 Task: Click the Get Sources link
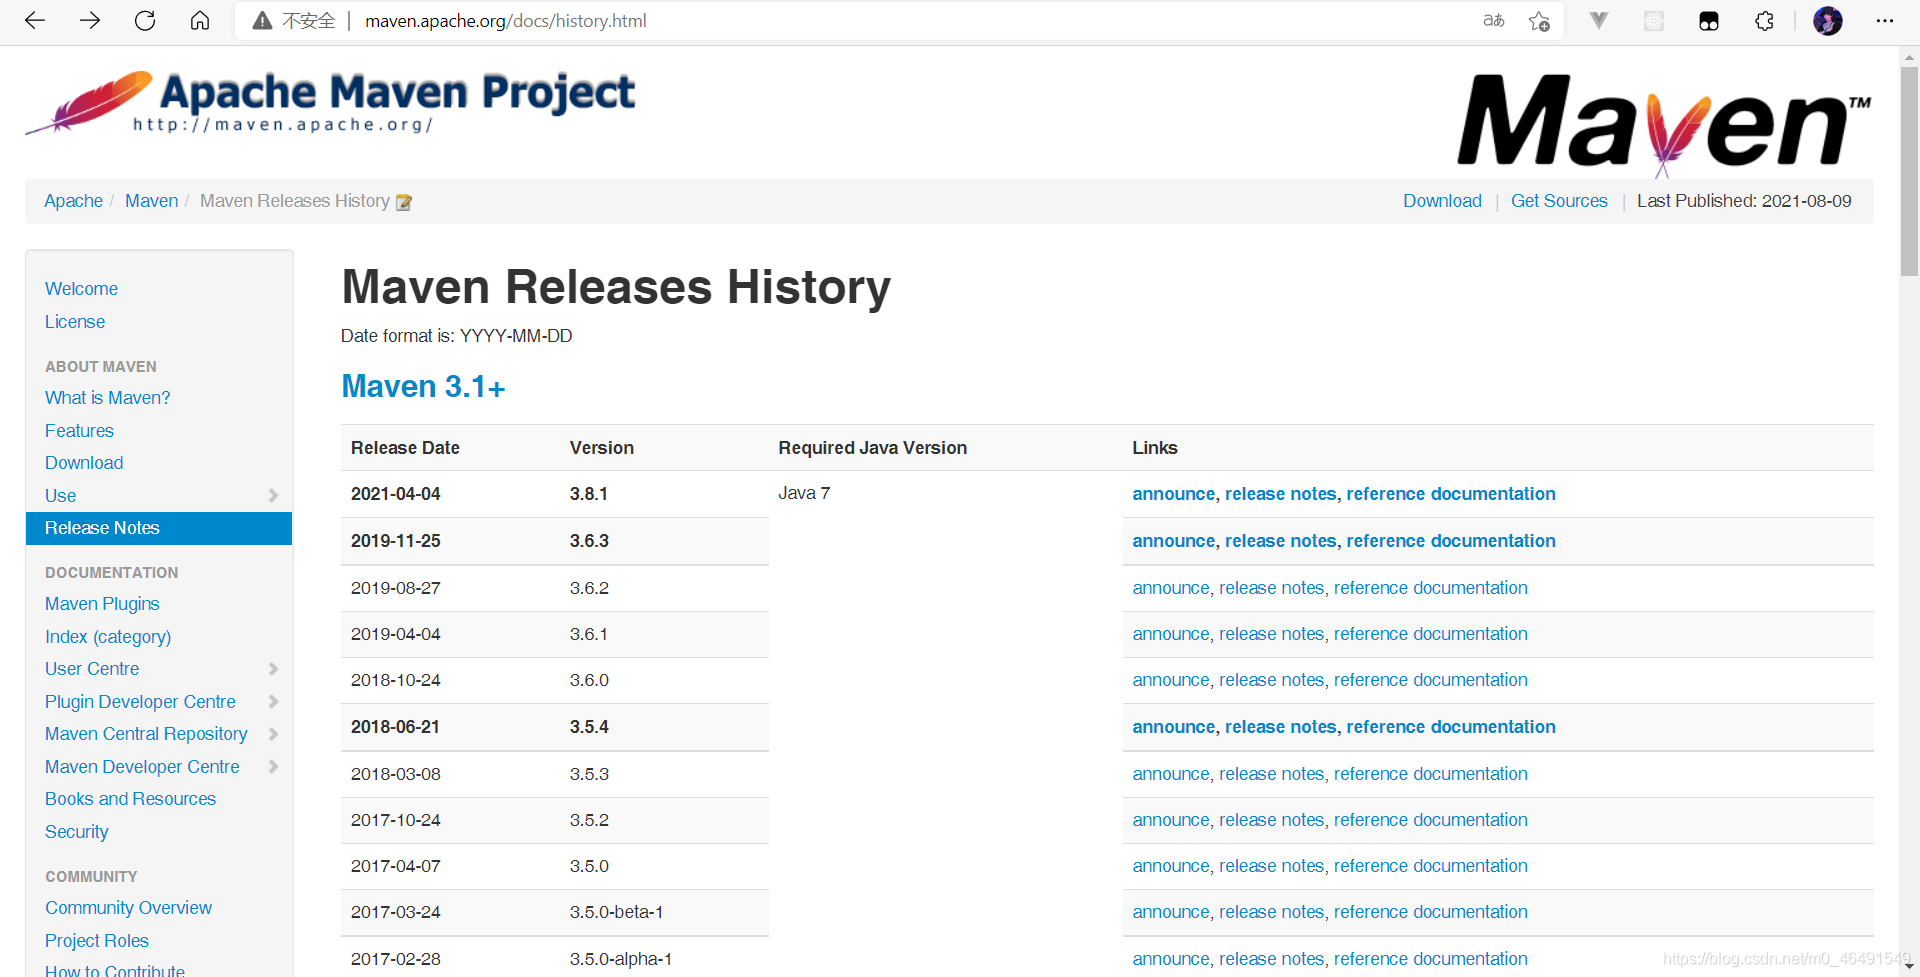click(1559, 201)
